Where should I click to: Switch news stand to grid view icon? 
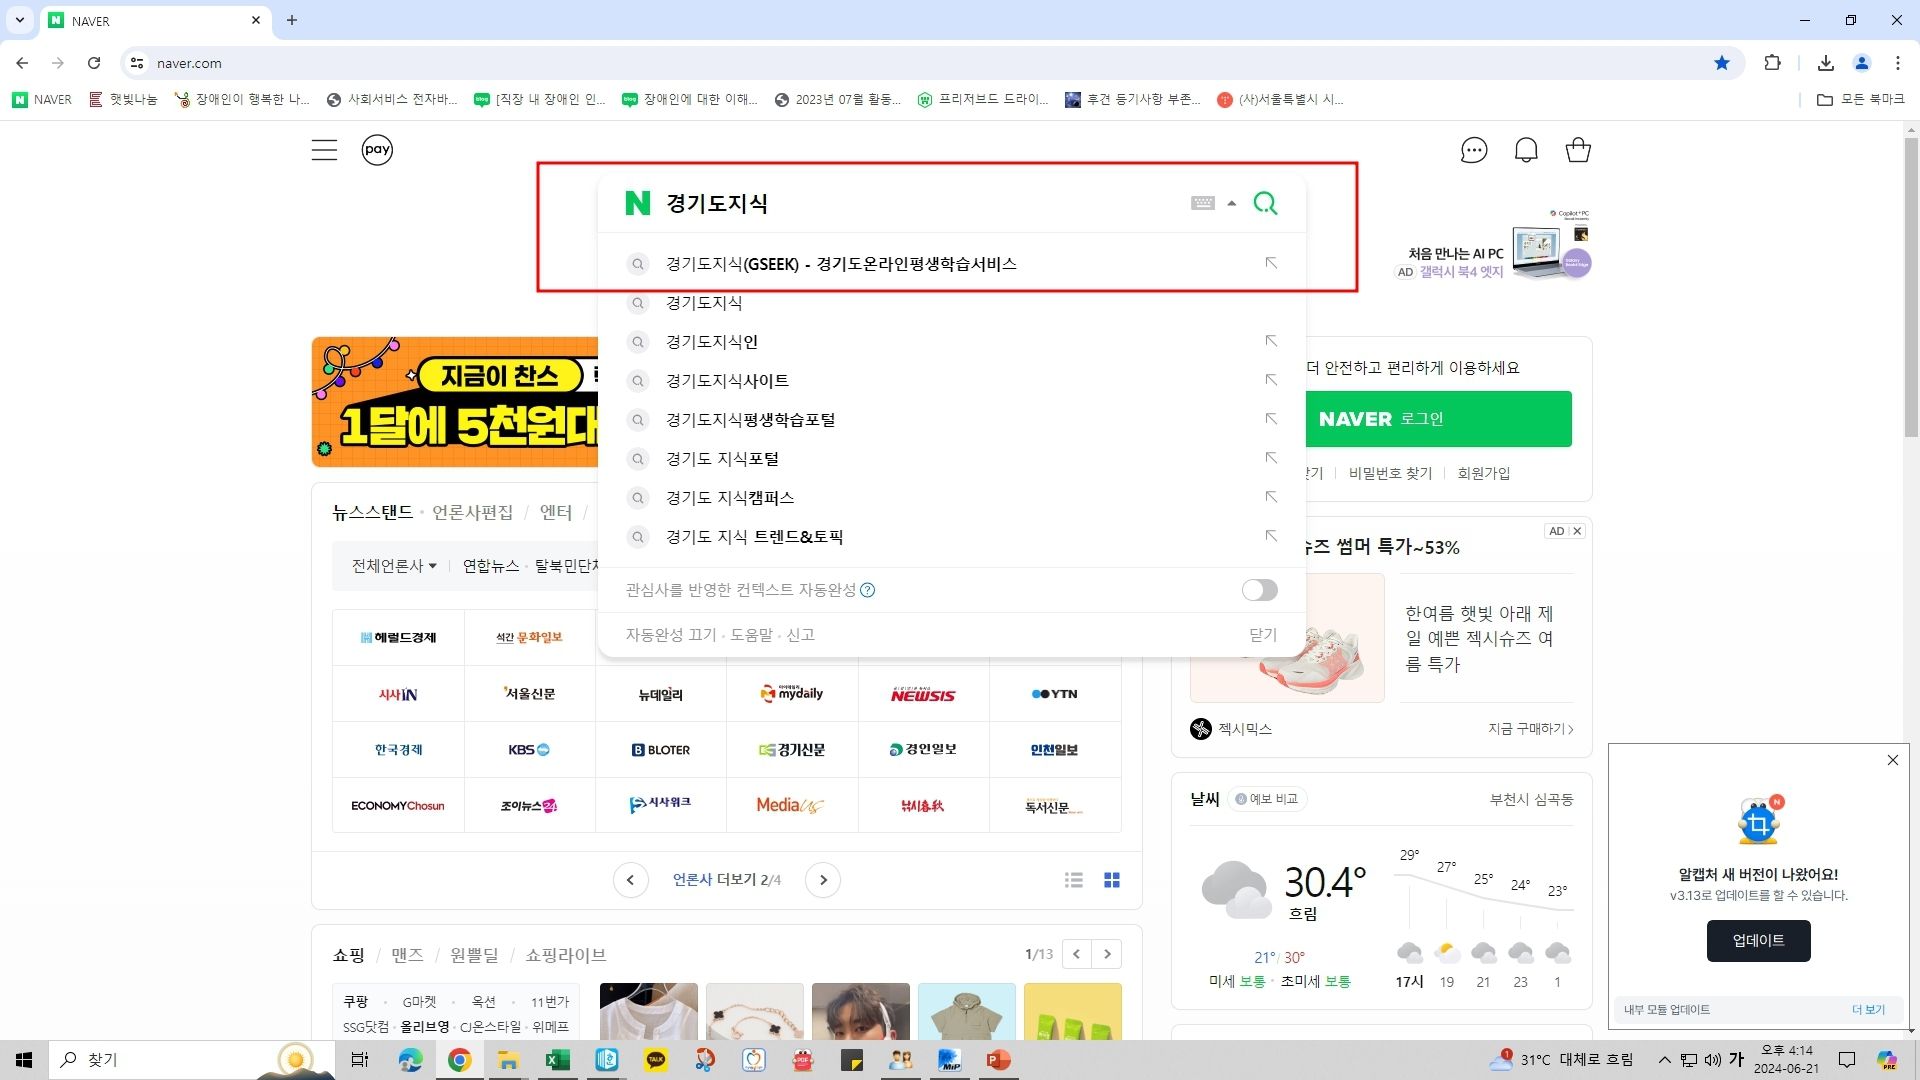(1111, 880)
